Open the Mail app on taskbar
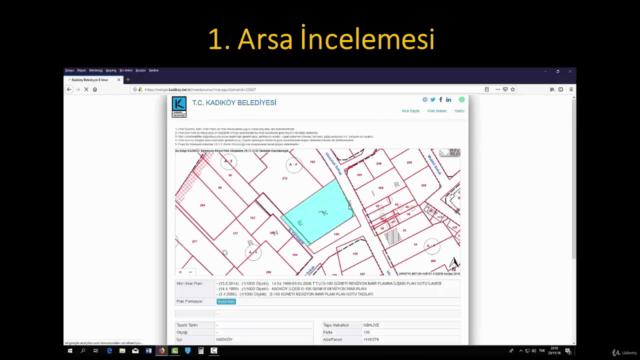This screenshot has height=360, width=640. (135, 351)
